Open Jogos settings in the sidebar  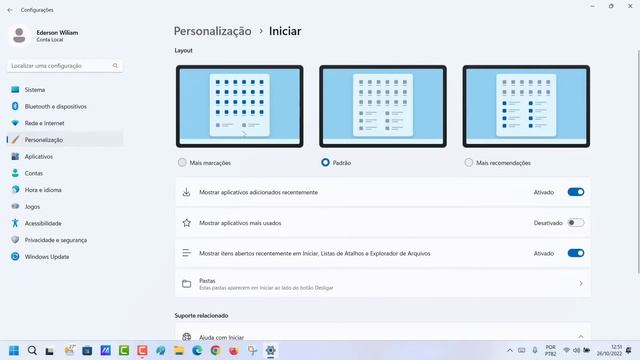pos(64,207)
